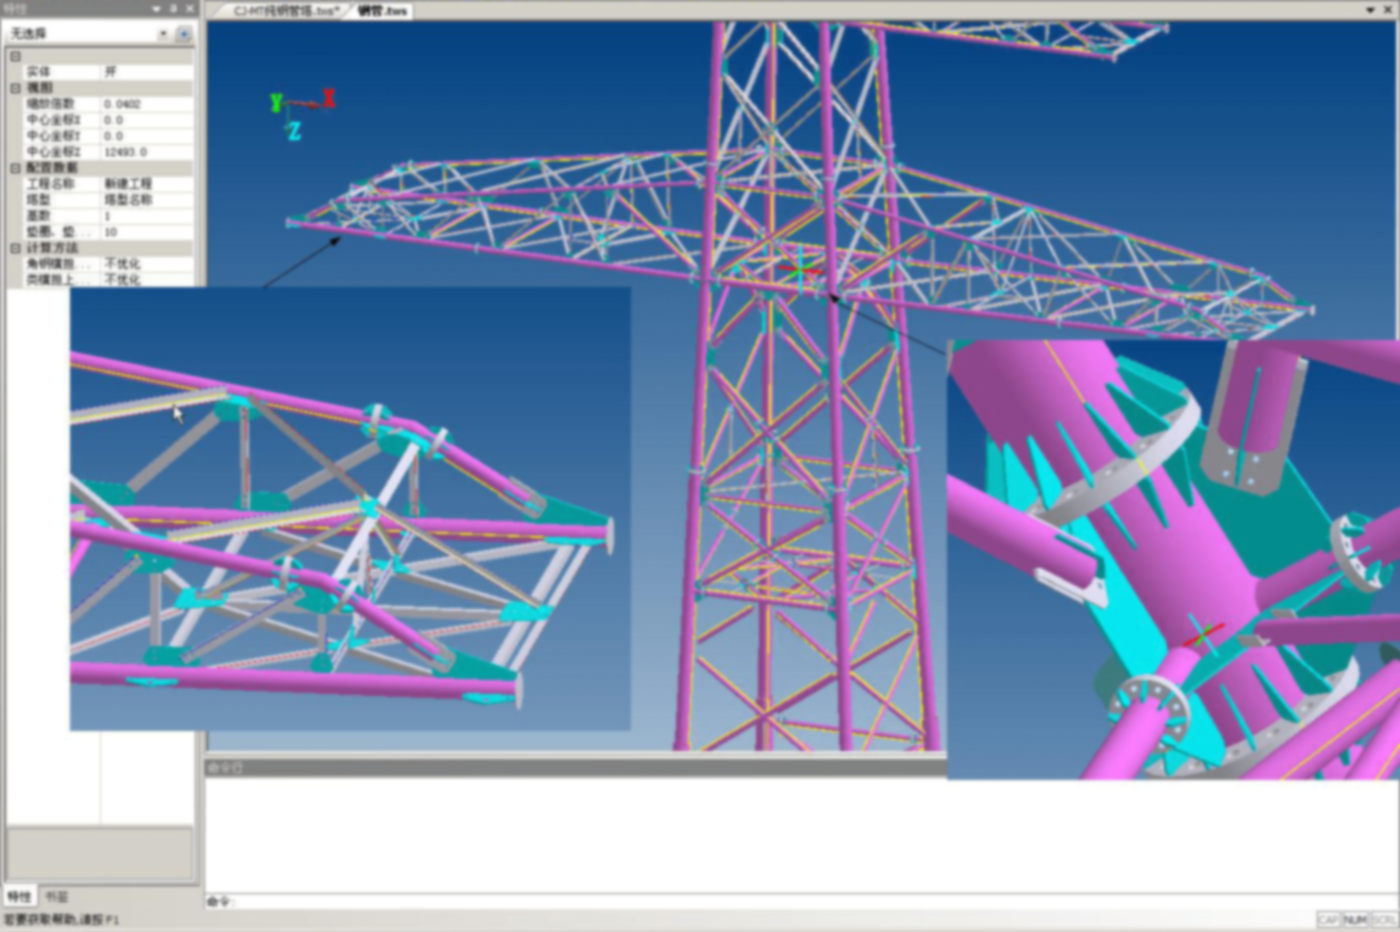Switch to the CJ-MT纯钢管塔 document tab
This screenshot has width=1400, height=932.
click(x=286, y=11)
